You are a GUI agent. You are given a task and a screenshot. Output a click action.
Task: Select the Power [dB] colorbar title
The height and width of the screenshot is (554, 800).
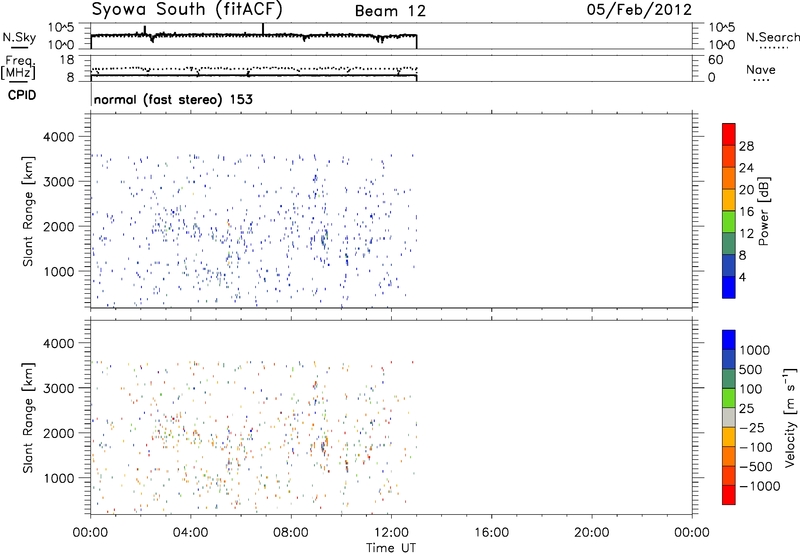764,211
